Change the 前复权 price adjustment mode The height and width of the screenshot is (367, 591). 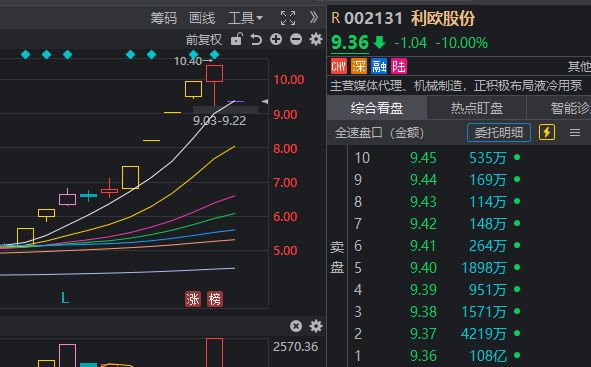204,40
